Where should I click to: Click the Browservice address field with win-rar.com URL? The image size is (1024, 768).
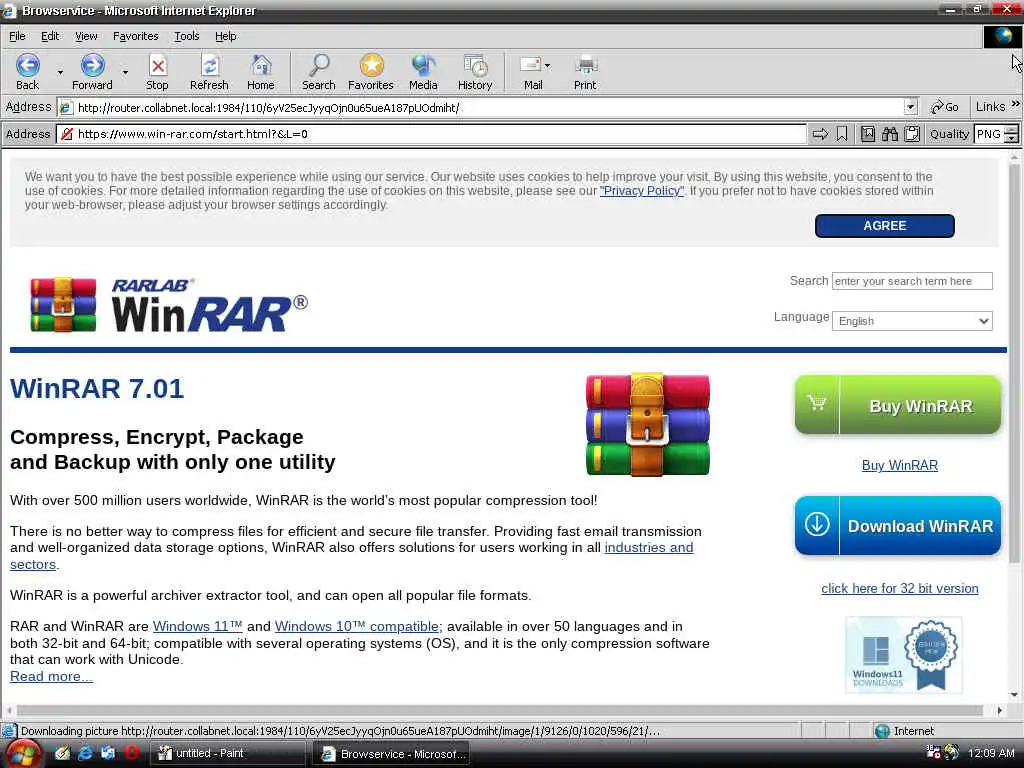[431, 134]
